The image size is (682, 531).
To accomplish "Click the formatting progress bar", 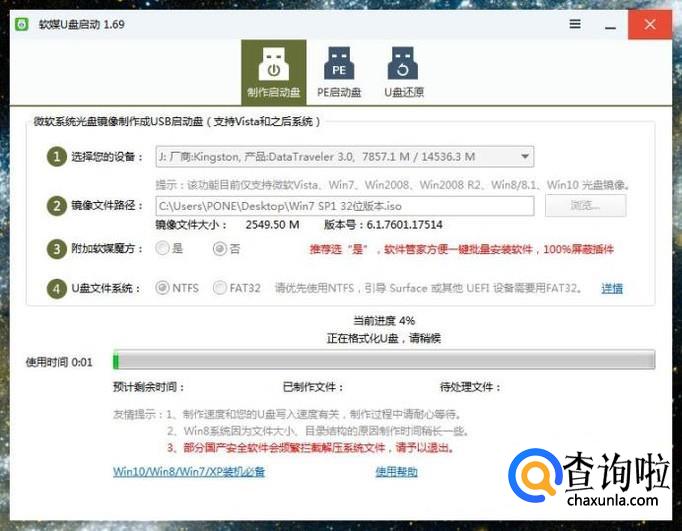I will [x=384, y=360].
